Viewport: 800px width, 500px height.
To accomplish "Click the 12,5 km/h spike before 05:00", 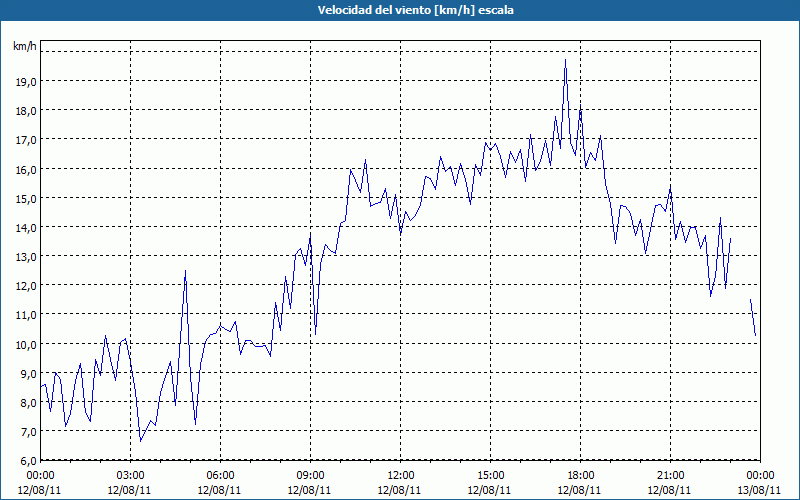I will point(185,271).
